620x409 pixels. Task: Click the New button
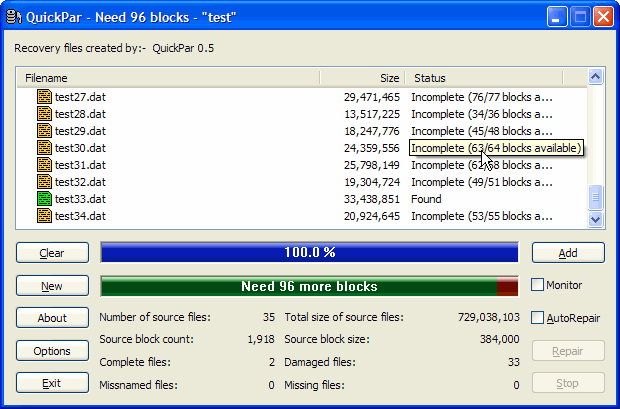pyautogui.click(x=52, y=286)
